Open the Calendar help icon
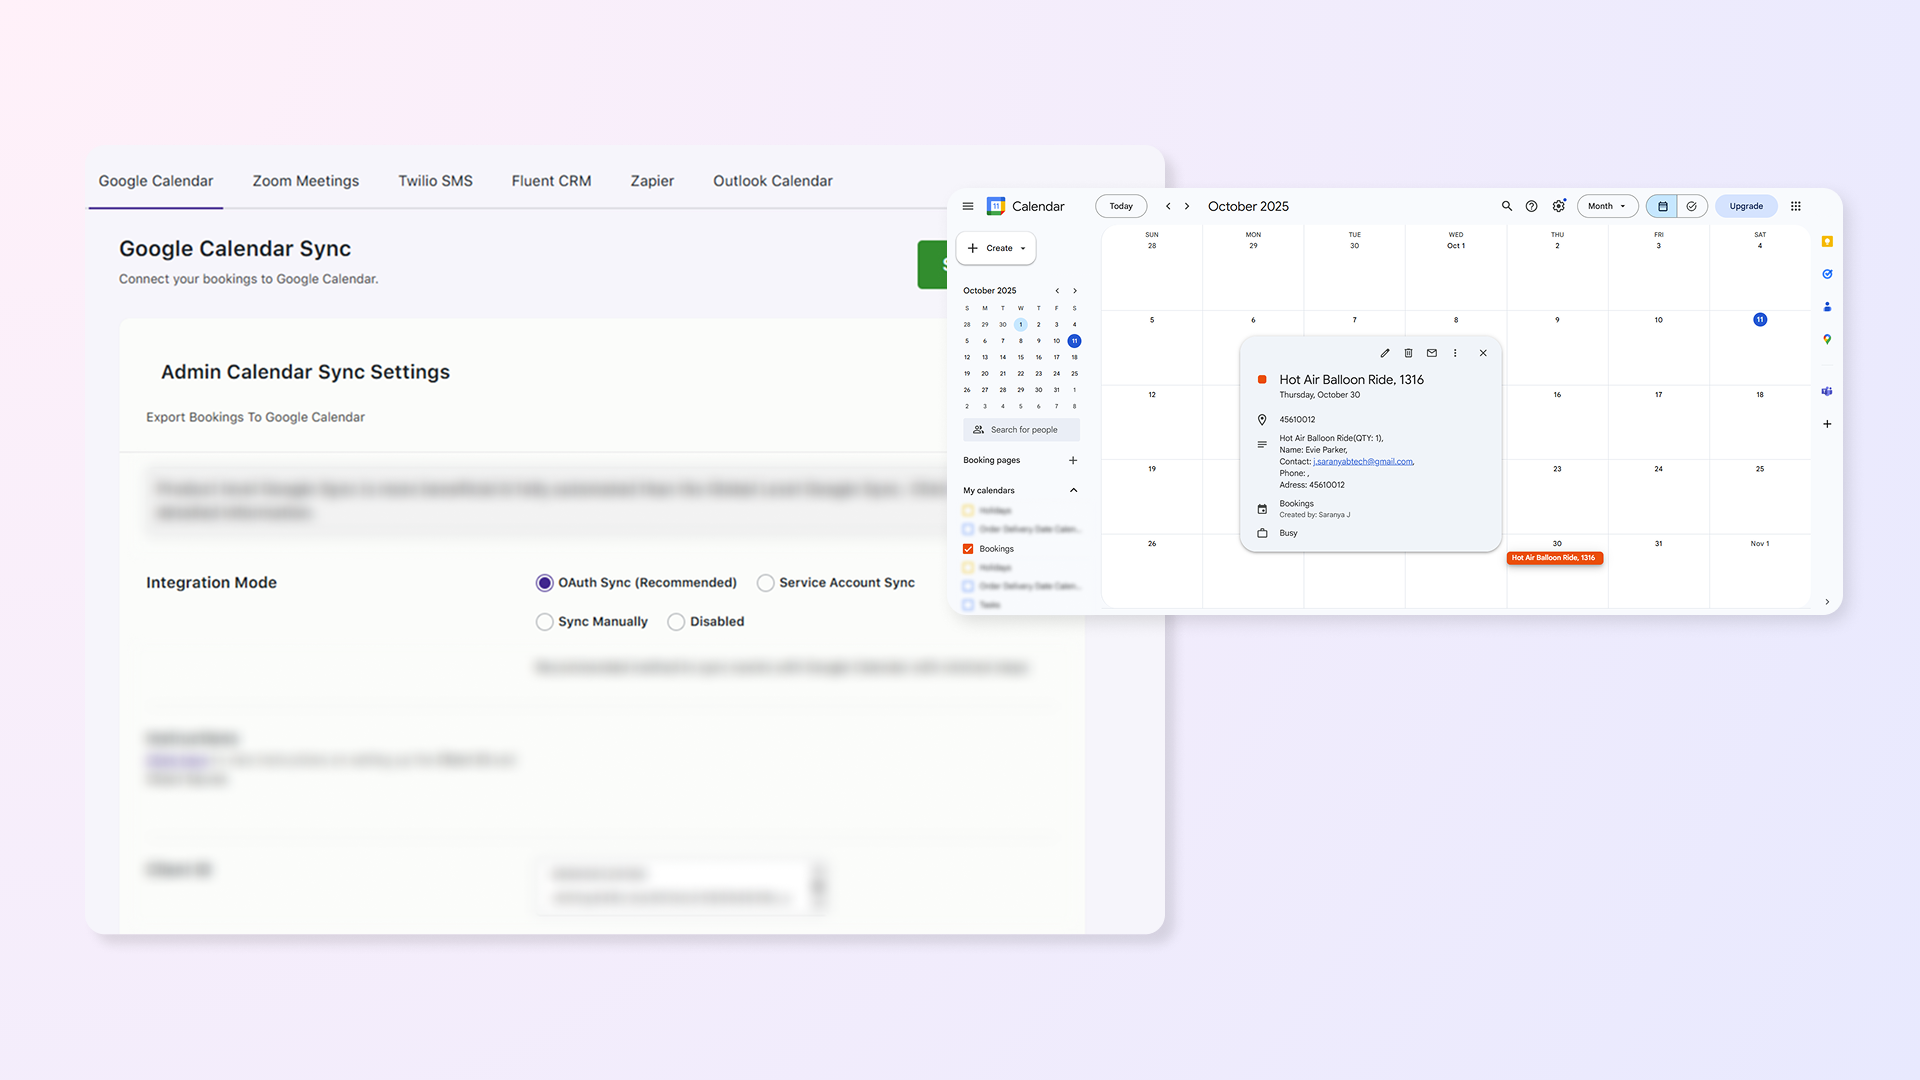 click(x=1531, y=206)
